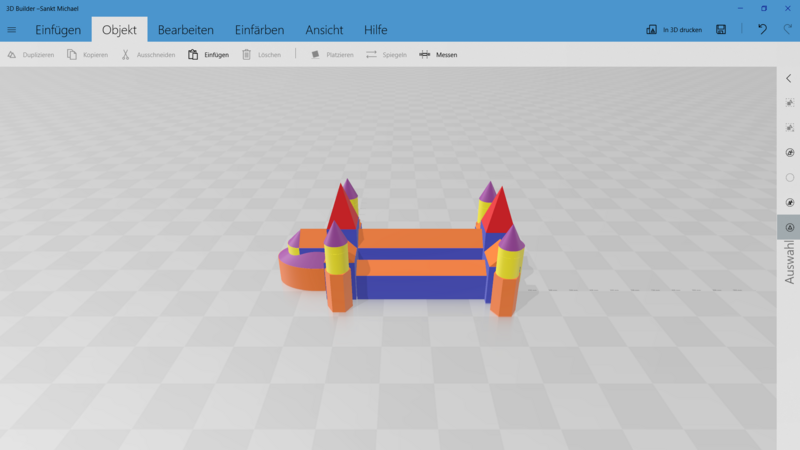Save the model with the floppy disk icon
The width and height of the screenshot is (800, 450).
(721, 30)
